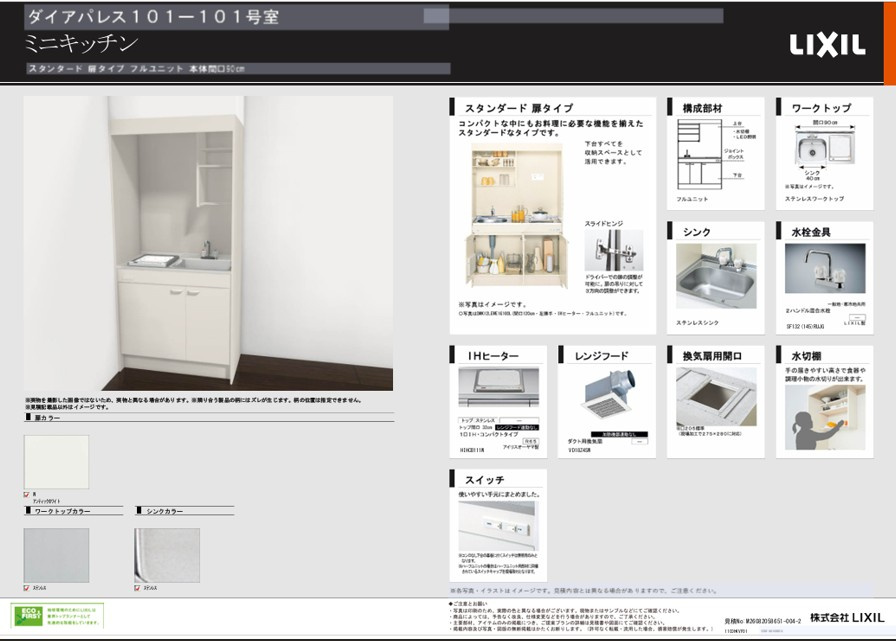Screen dimensions: 896x641
Task: Open the large mini kitchen room rendering
Action: click(x=208, y=243)
